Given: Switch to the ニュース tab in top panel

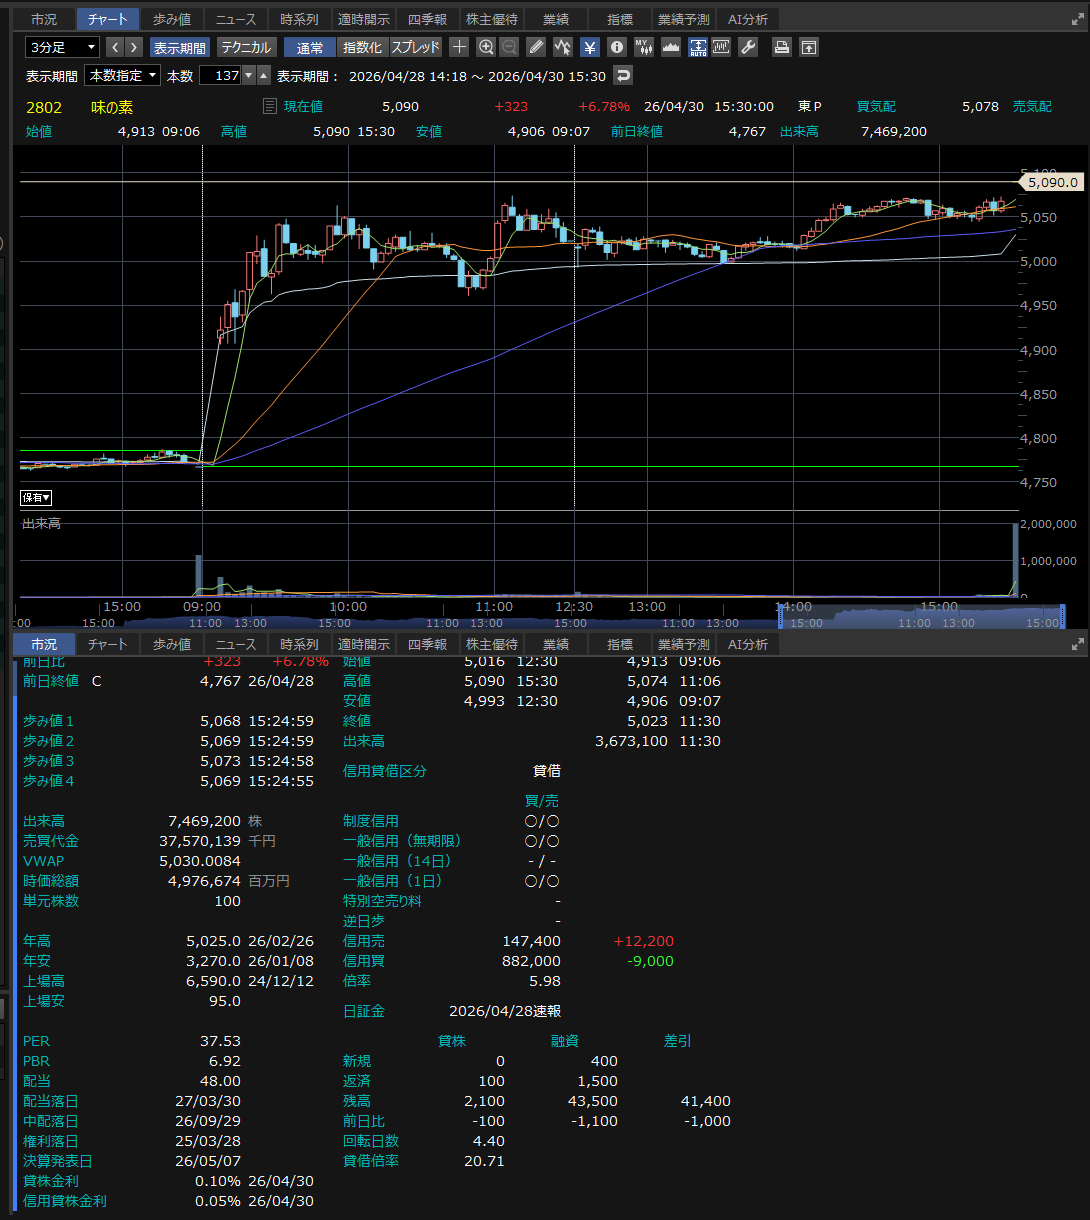Looking at the screenshot, I should [236, 19].
